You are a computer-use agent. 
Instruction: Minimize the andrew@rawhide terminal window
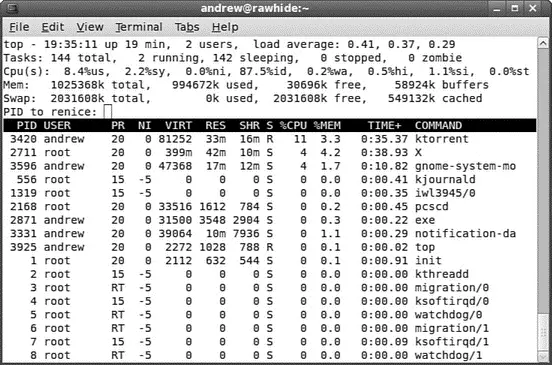coord(497,8)
